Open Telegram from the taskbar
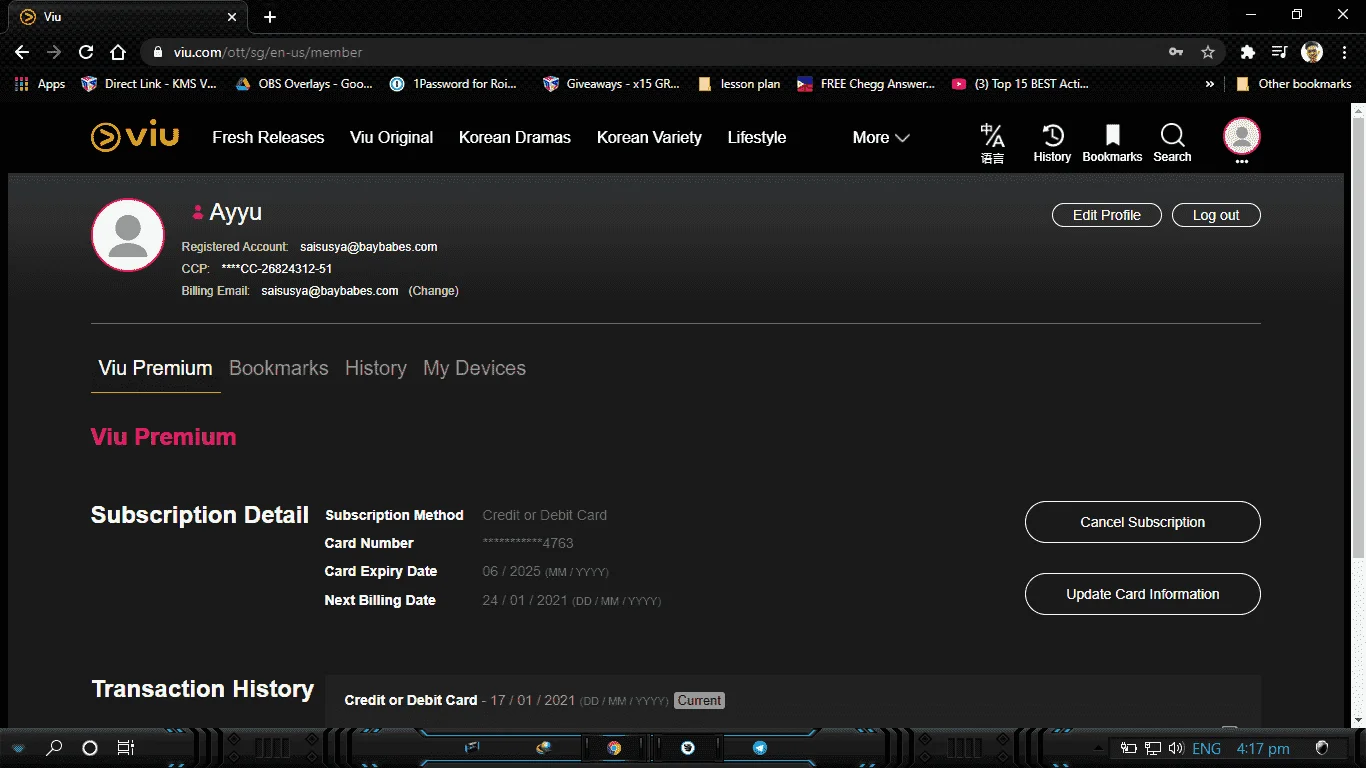Viewport: 1366px width, 768px height. 760,748
